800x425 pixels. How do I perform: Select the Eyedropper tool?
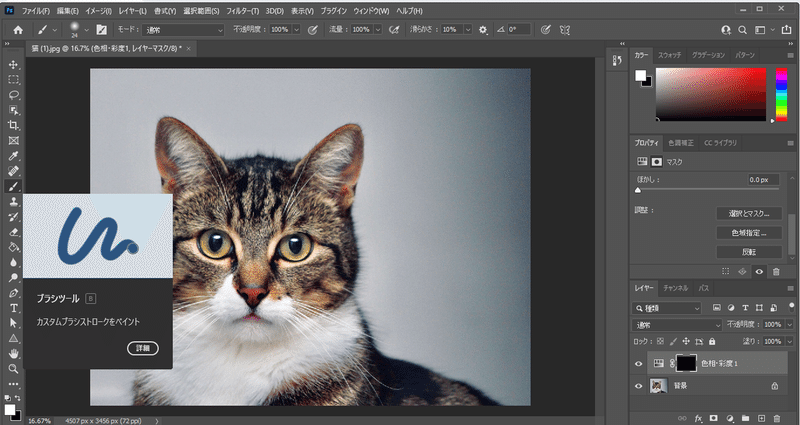click(x=14, y=156)
